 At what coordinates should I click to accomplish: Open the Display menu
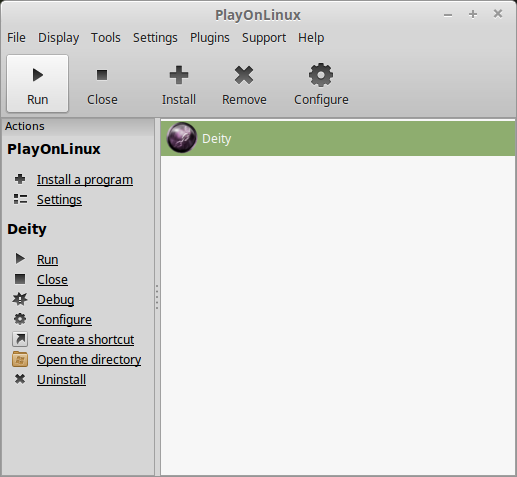pyautogui.click(x=59, y=38)
